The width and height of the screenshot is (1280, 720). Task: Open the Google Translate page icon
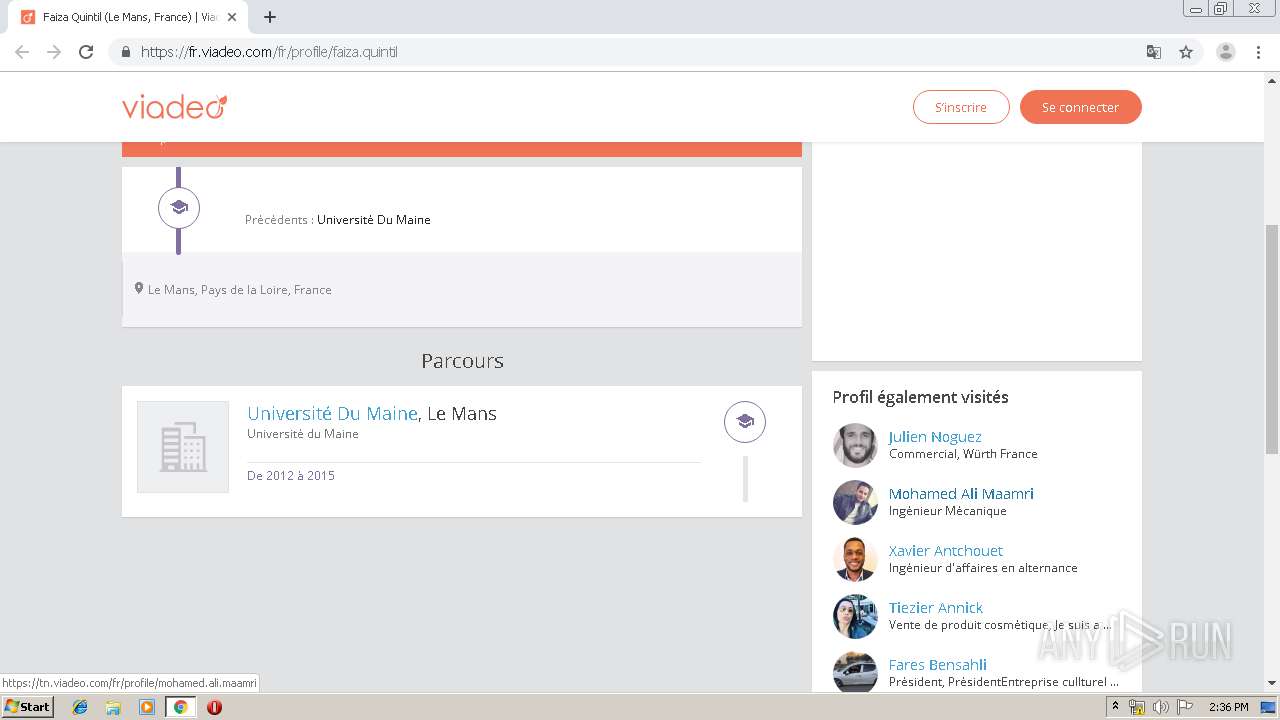(1153, 52)
